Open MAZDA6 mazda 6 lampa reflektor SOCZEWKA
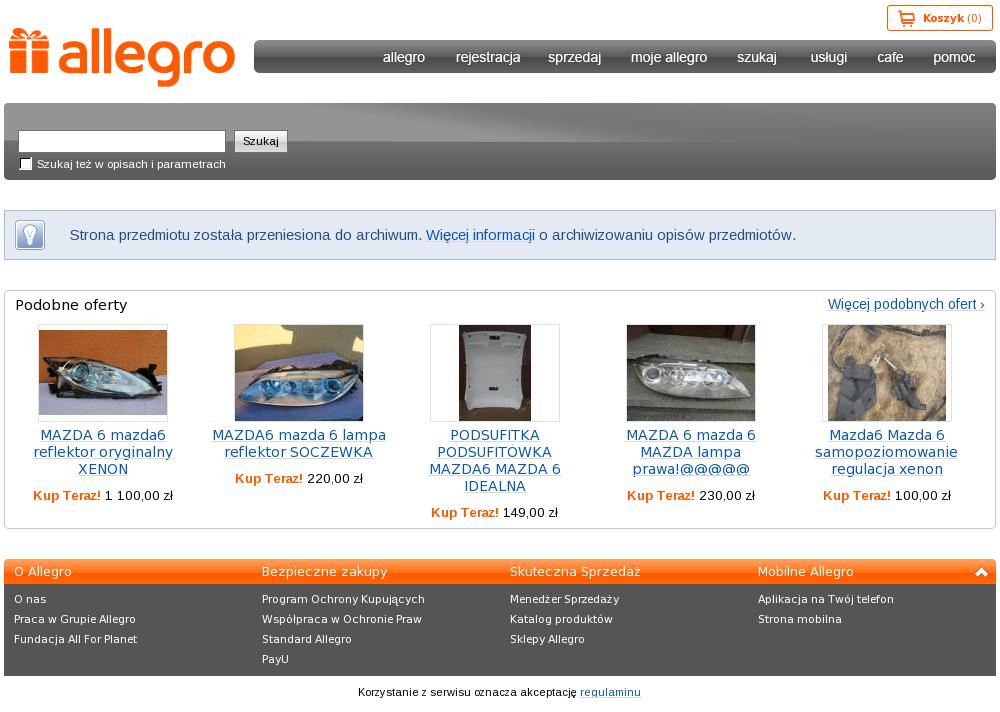The height and width of the screenshot is (712, 1000). pos(298,443)
